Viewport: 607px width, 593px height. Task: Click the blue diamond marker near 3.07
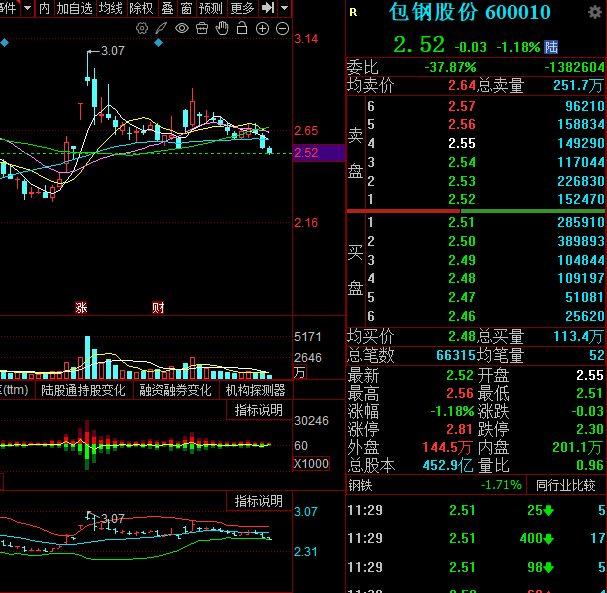(x=158, y=43)
